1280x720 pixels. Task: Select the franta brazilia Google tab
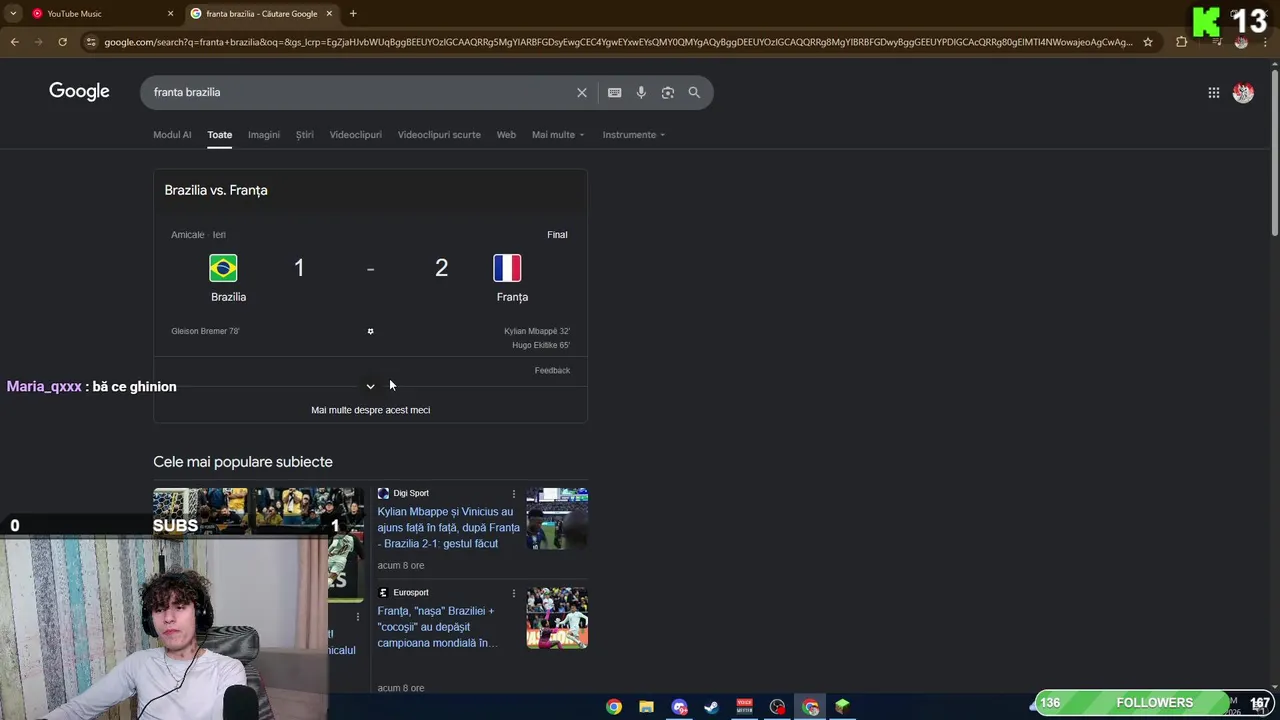point(262,14)
